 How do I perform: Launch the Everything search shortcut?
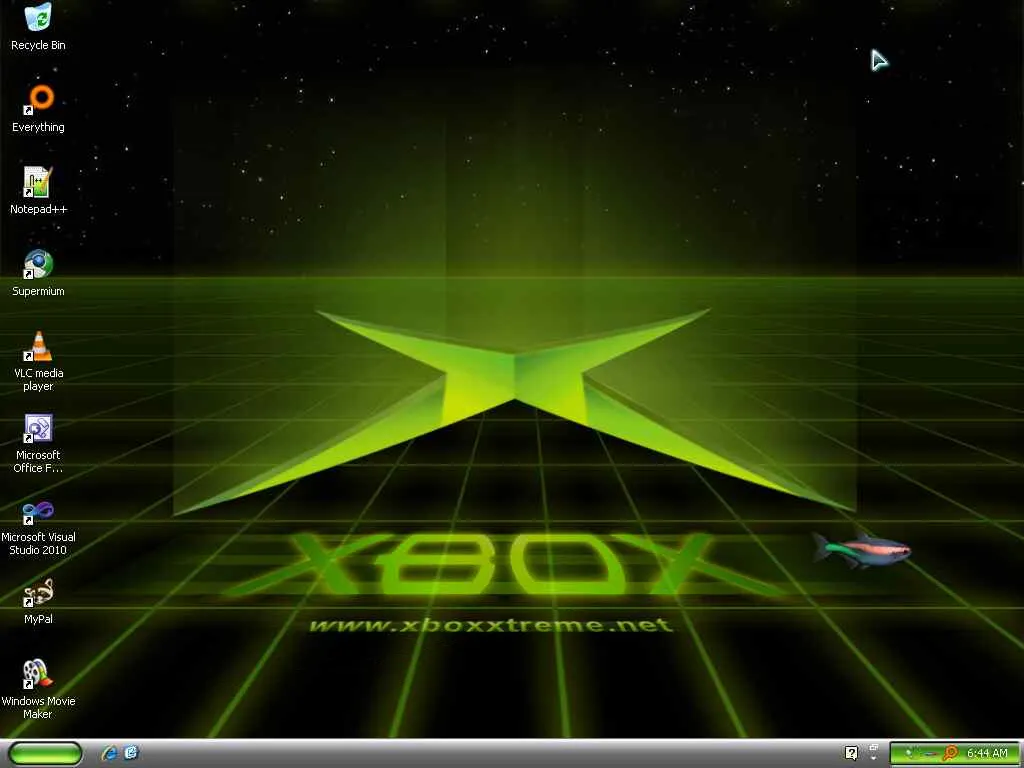click(x=38, y=109)
